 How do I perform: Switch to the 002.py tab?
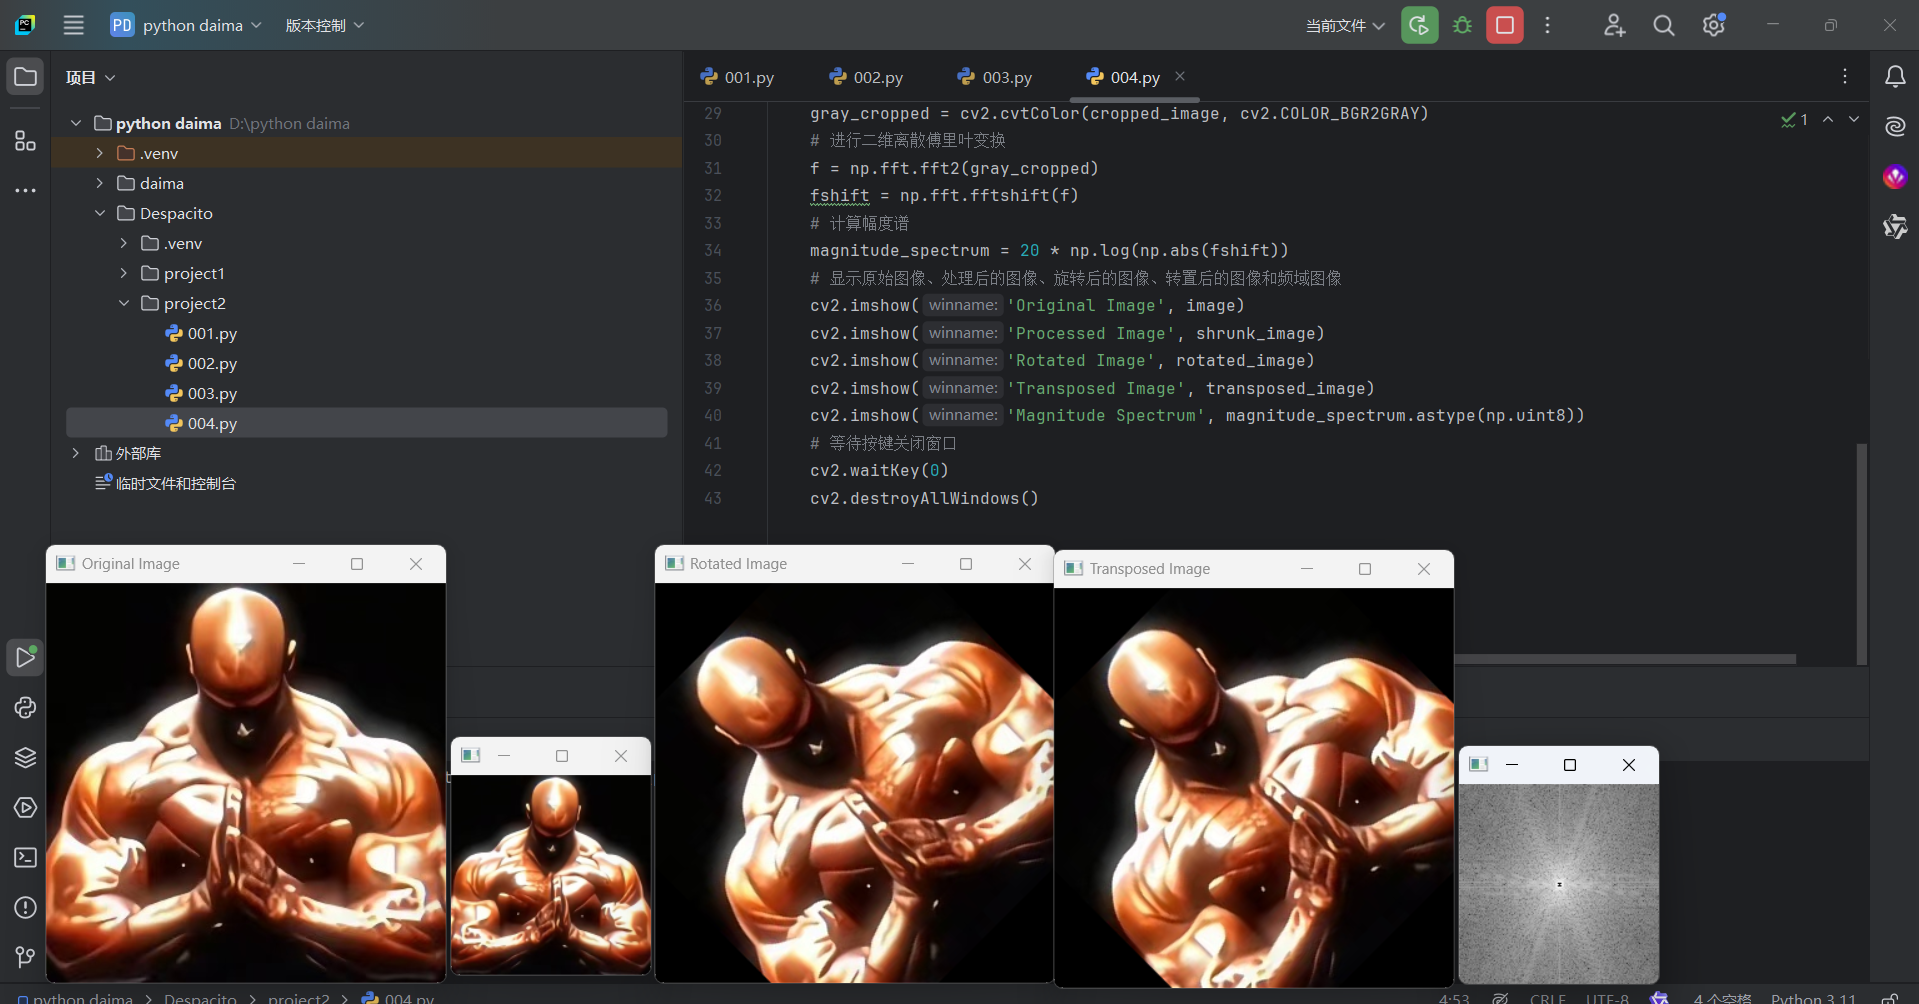[x=866, y=77]
